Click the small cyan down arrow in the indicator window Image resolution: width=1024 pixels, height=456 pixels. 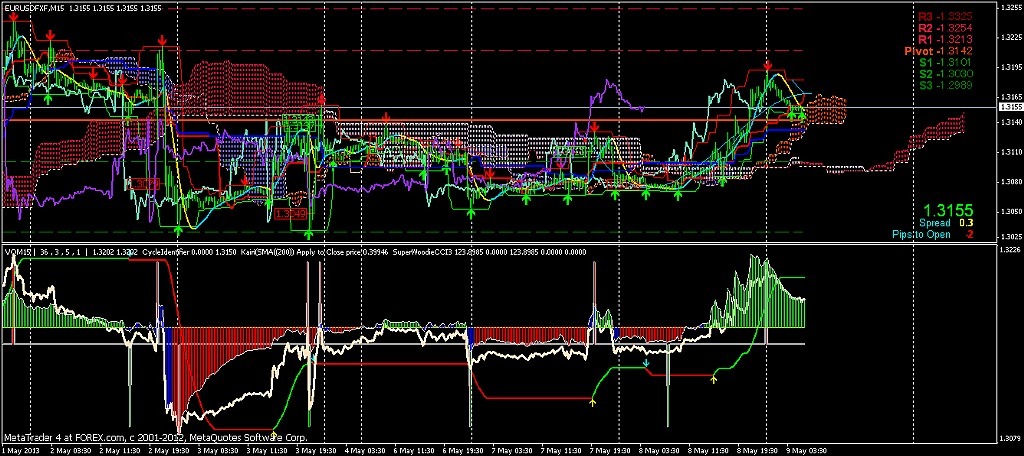(x=646, y=363)
